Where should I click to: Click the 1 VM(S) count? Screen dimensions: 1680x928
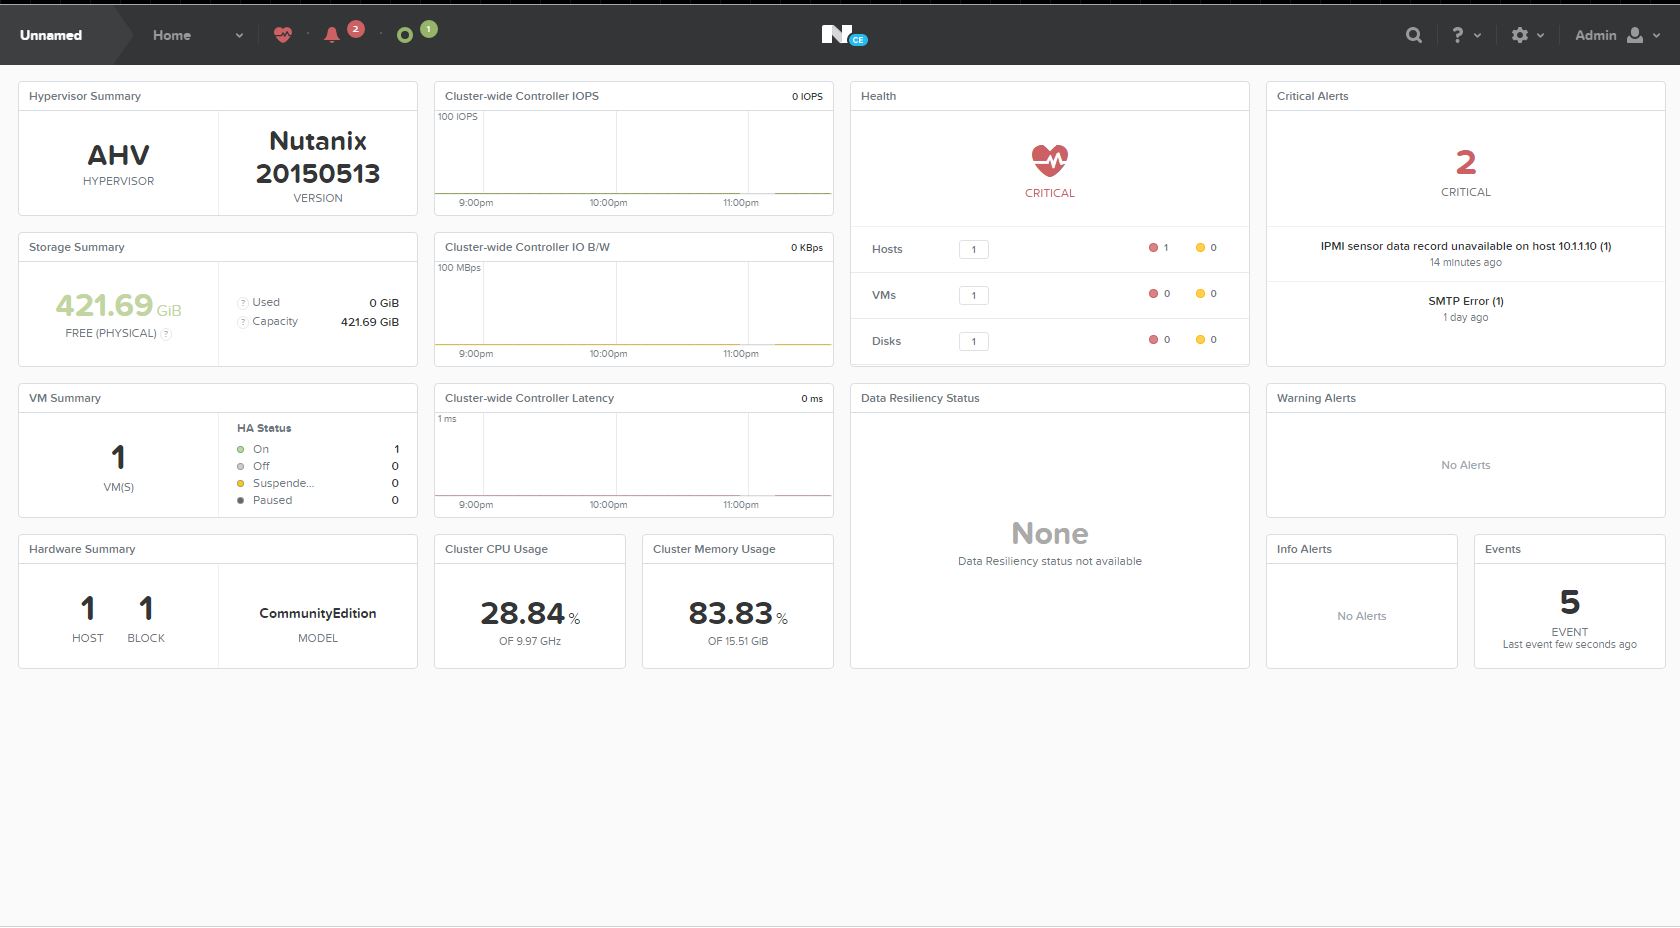(x=118, y=458)
